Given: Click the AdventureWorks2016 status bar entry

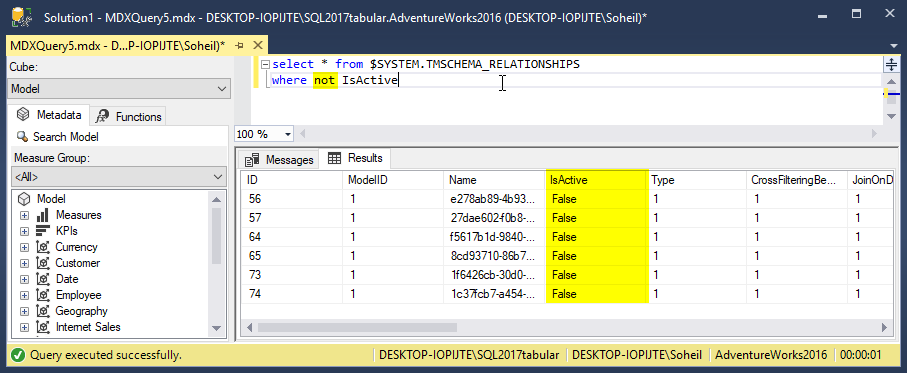Looking at the screenshot, I should coord(771,355).
